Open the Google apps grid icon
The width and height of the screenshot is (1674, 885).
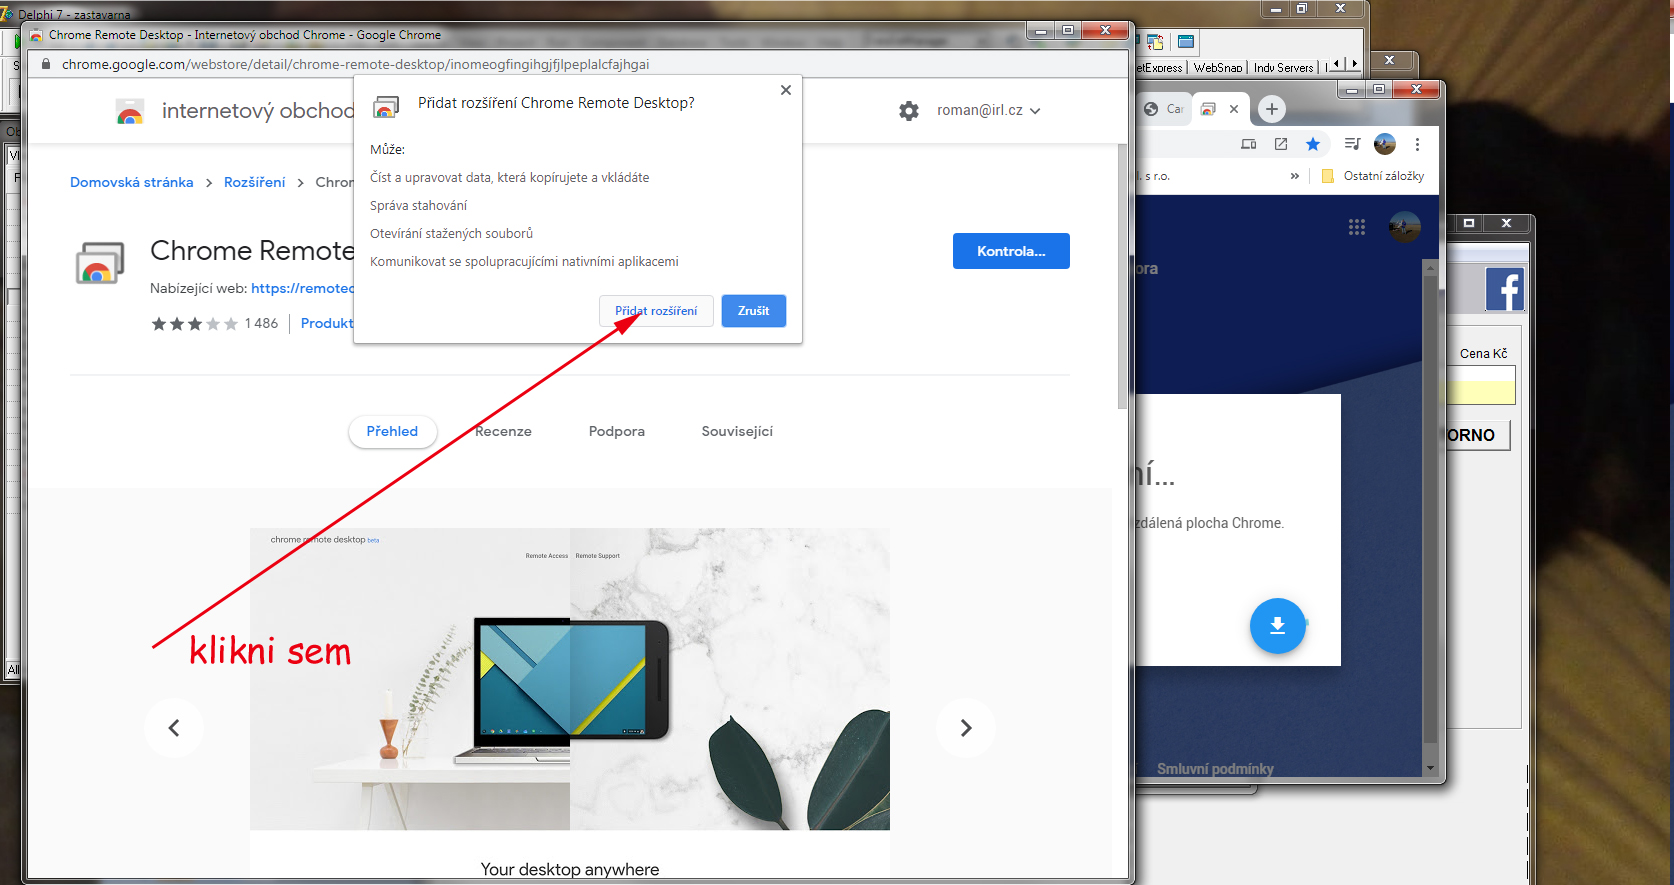coord(1357,227)
